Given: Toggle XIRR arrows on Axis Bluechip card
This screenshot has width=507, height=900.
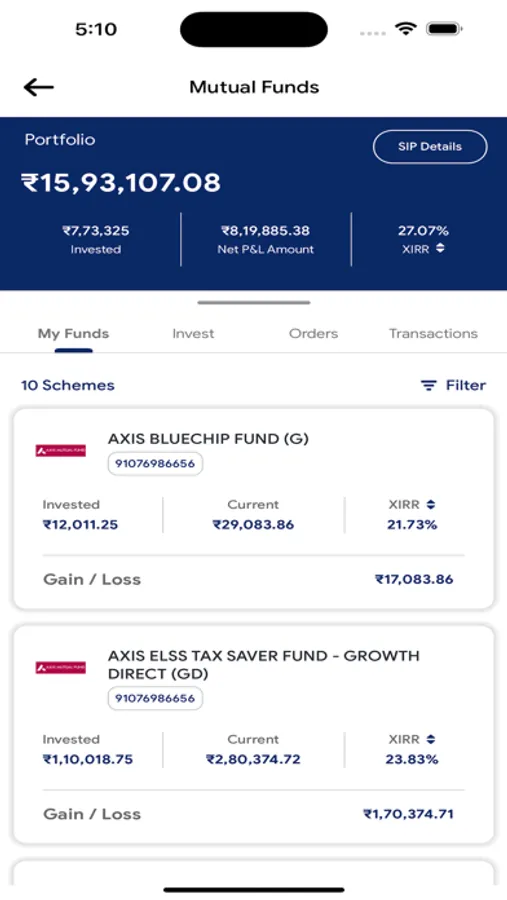Looking at the screenshot, I should [431, 505].
